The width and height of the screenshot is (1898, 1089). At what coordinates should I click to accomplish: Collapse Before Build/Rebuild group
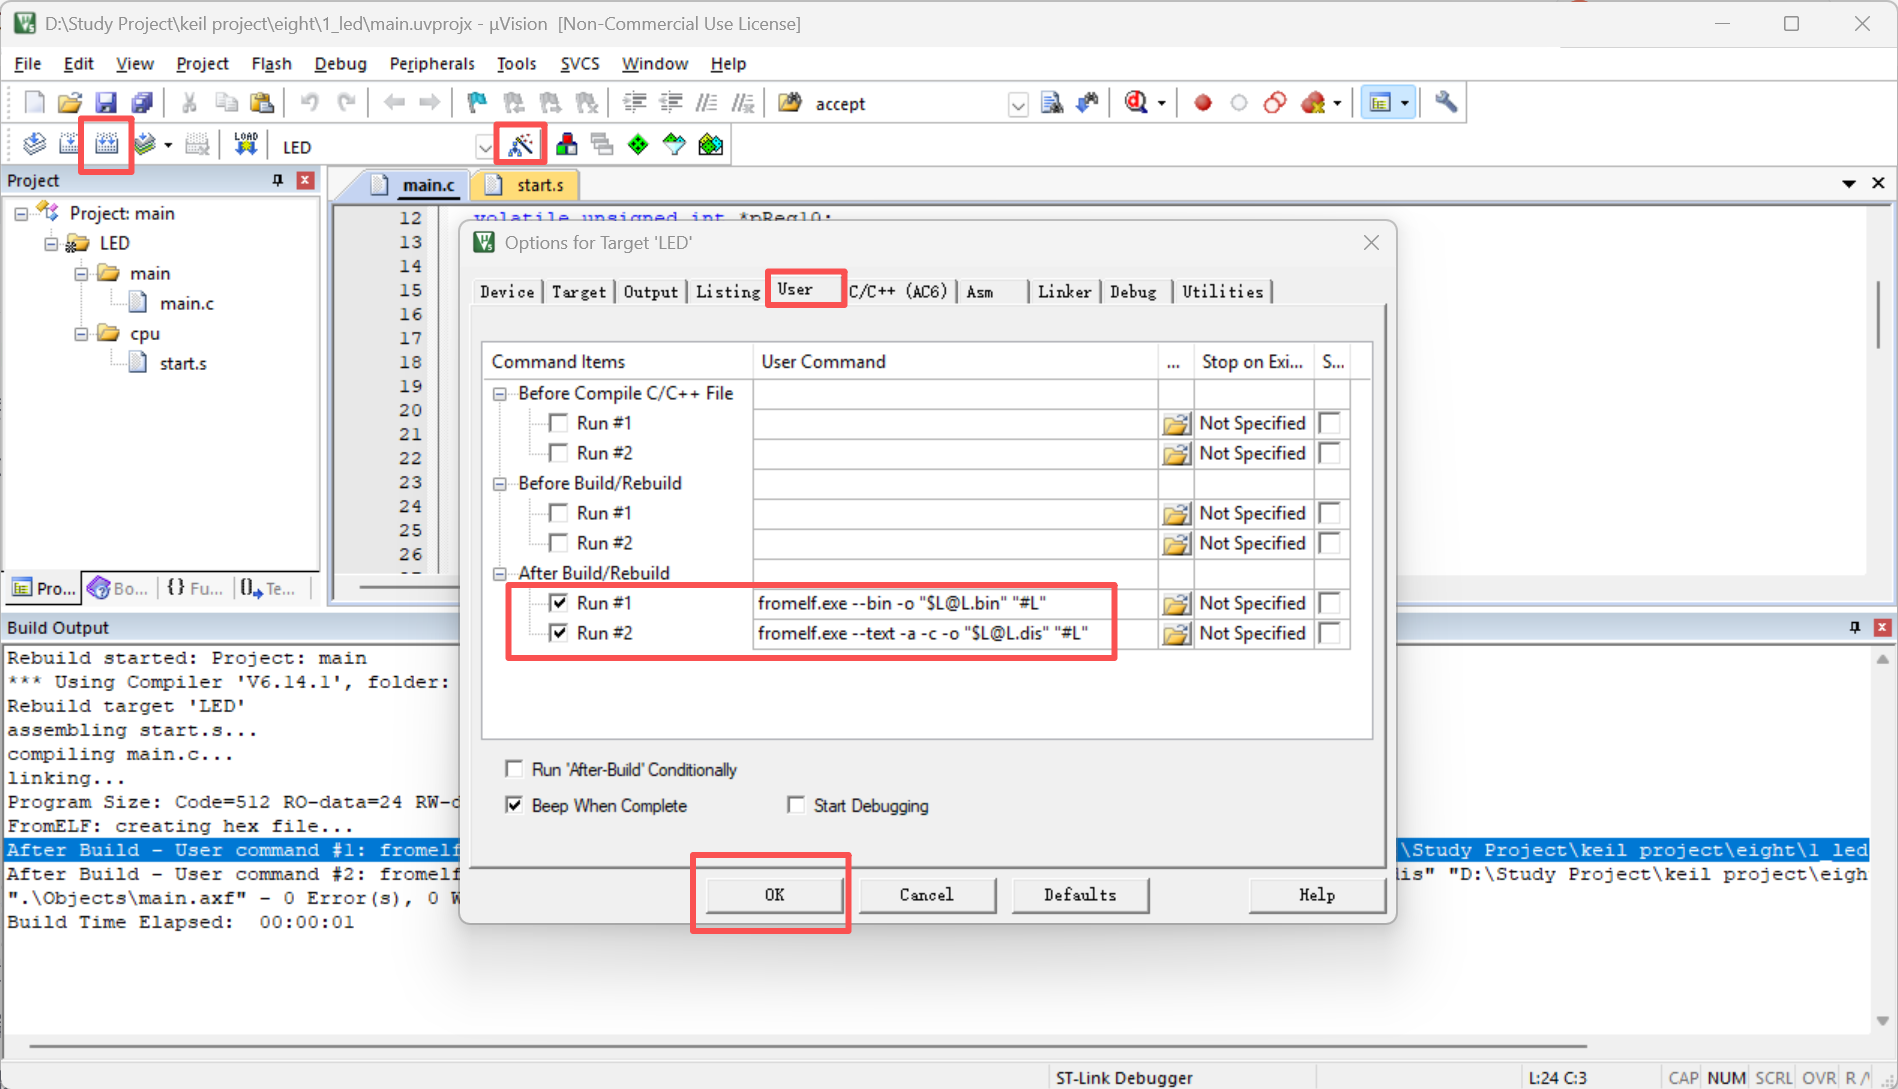tap(500, 484)
